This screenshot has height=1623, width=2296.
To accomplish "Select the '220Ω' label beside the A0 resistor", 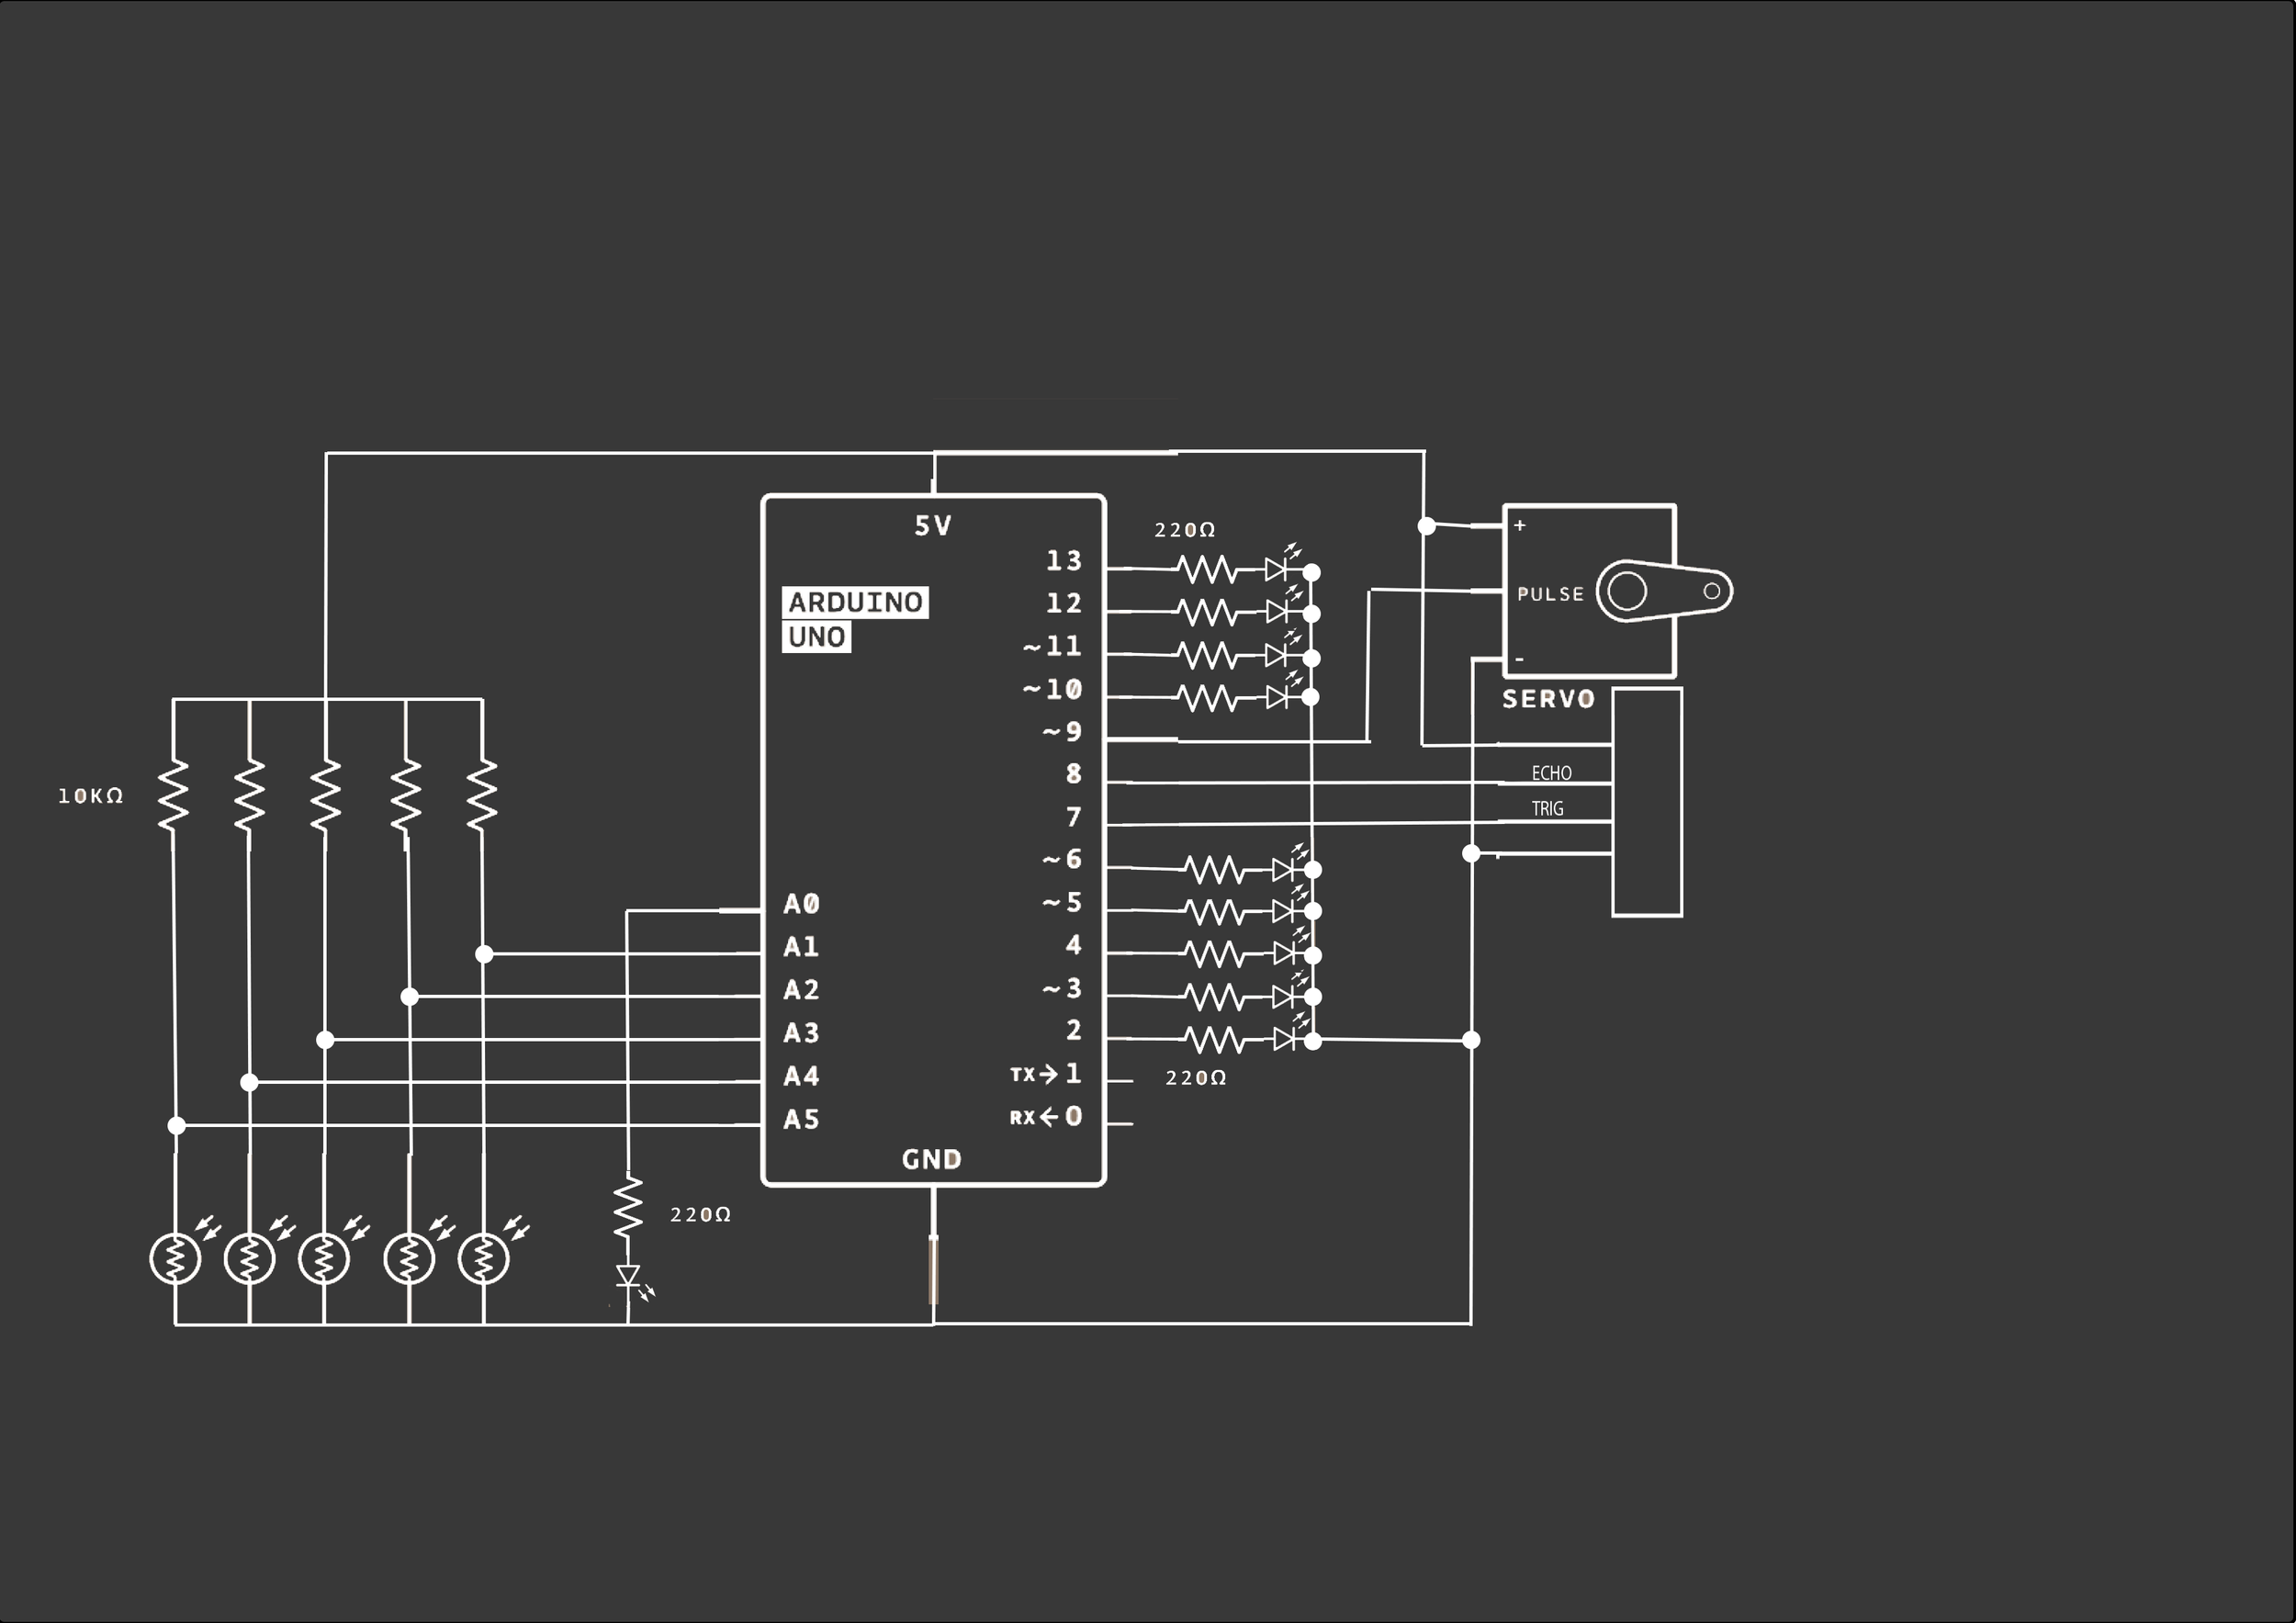I will pos(700,1215).
